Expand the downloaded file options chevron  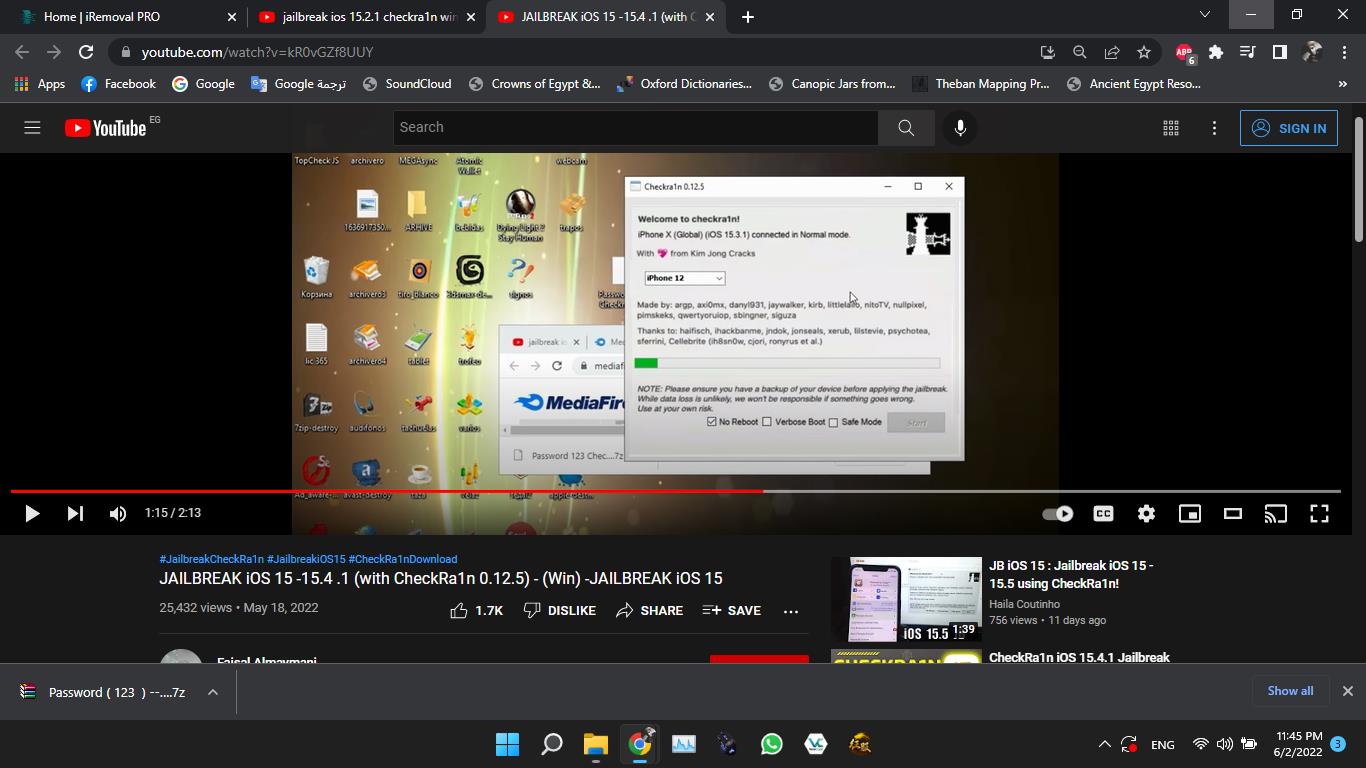pos(213,692)
